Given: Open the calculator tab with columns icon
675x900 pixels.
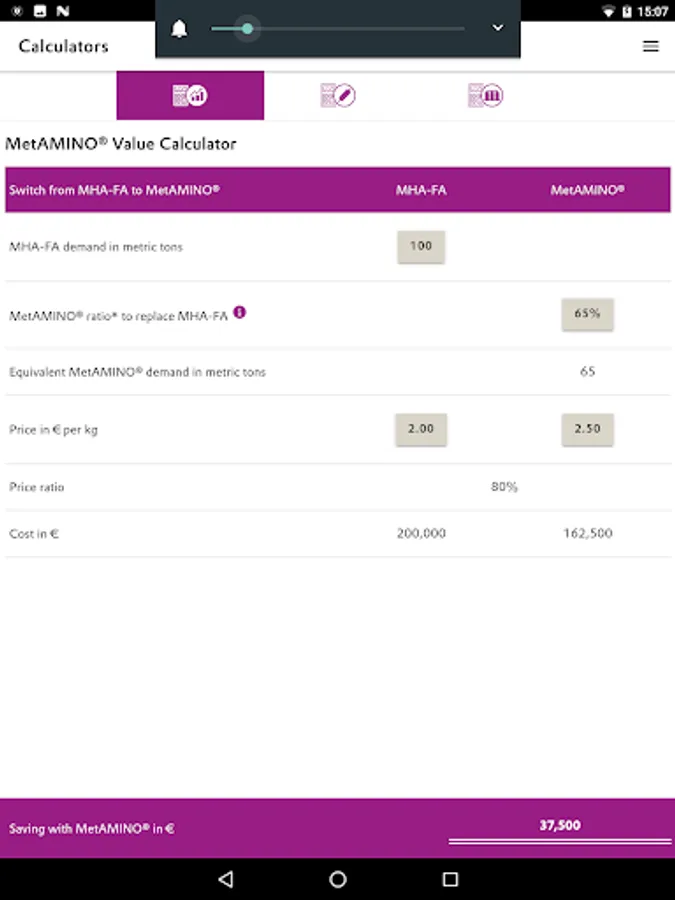Looking at the screenshot, I should (x=485, y=96).
